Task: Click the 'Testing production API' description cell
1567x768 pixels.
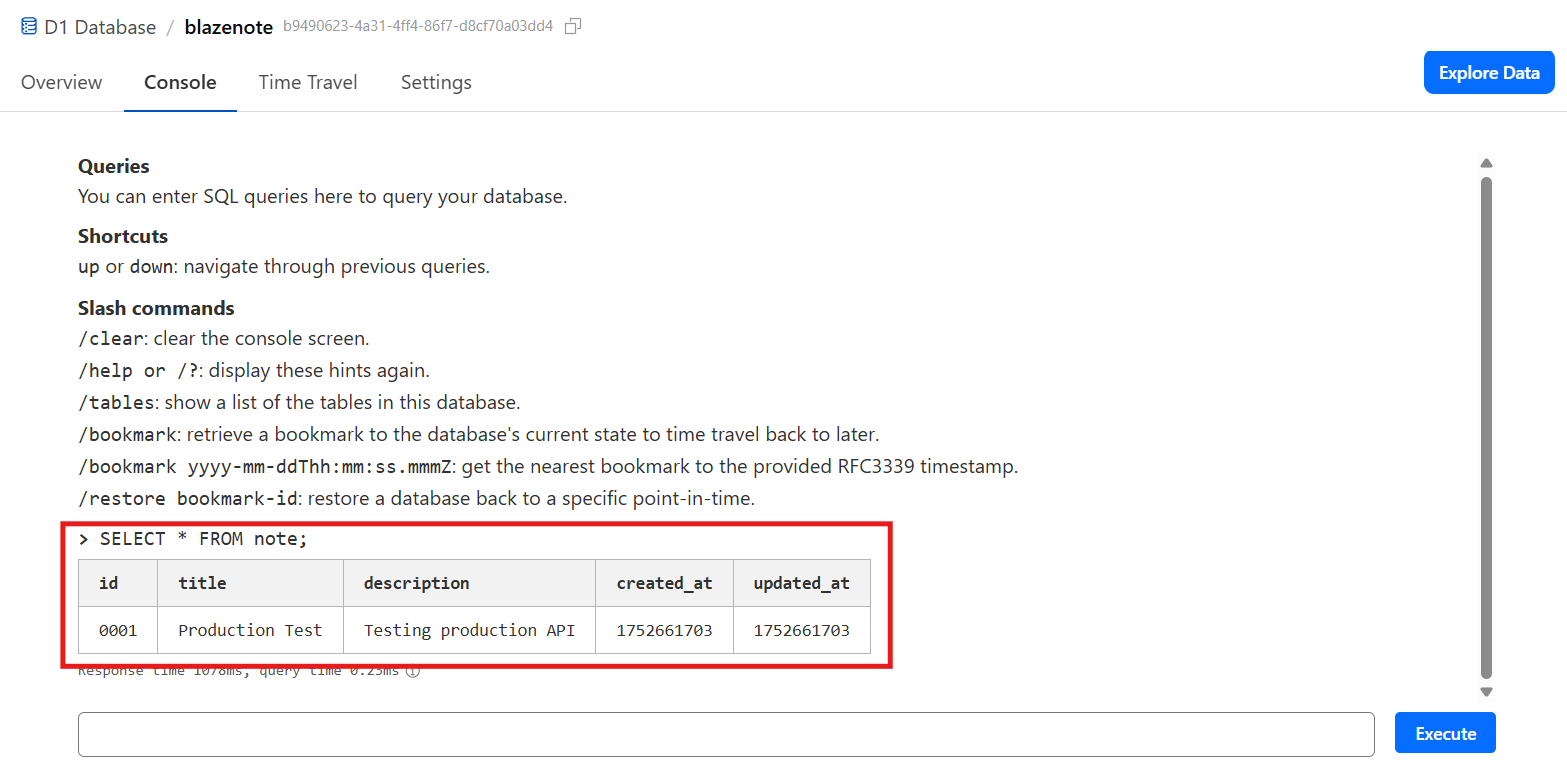Action: tap(469, 630)
